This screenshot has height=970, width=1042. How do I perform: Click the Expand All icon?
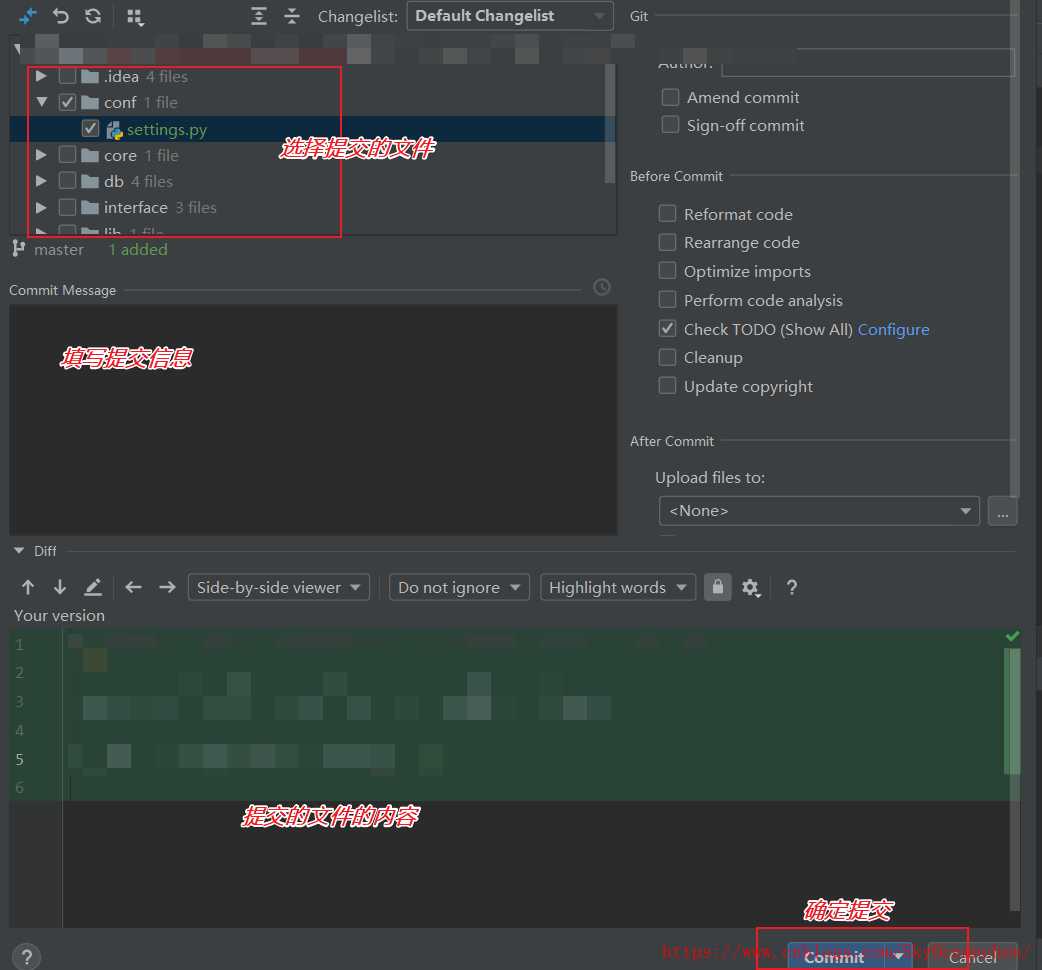259,16
